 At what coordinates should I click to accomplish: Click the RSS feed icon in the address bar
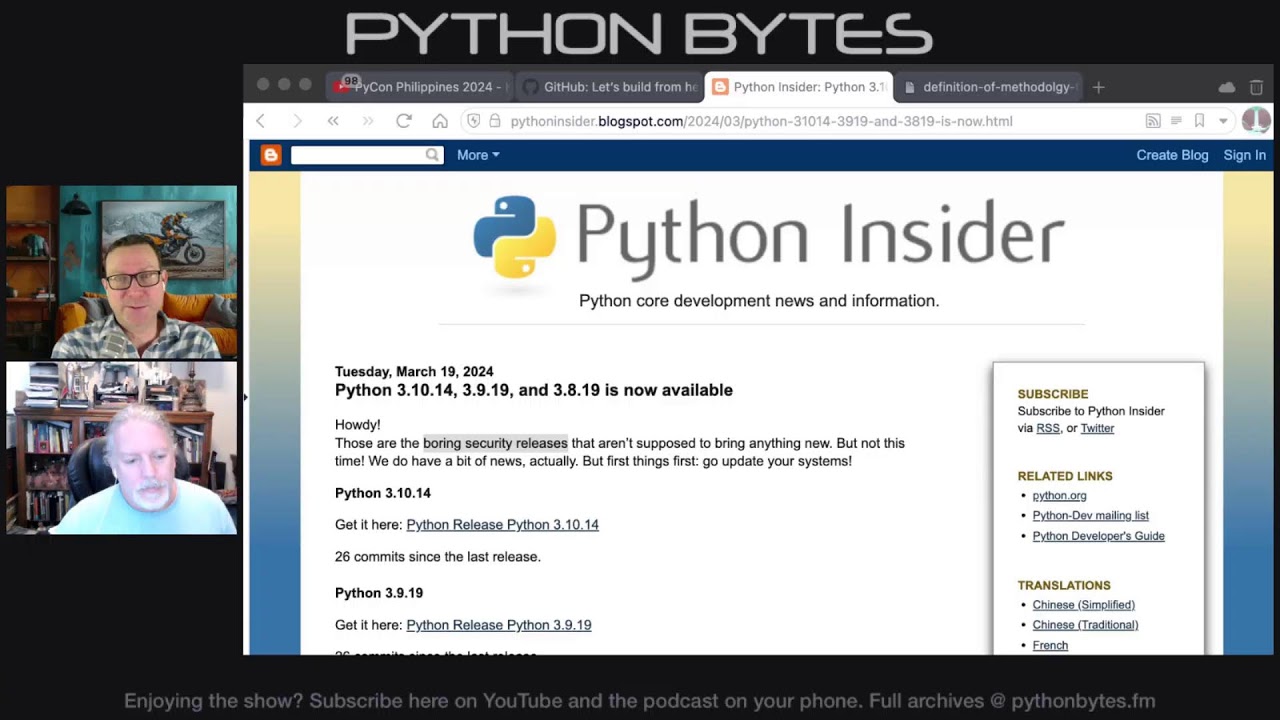tap(1152, 120)
